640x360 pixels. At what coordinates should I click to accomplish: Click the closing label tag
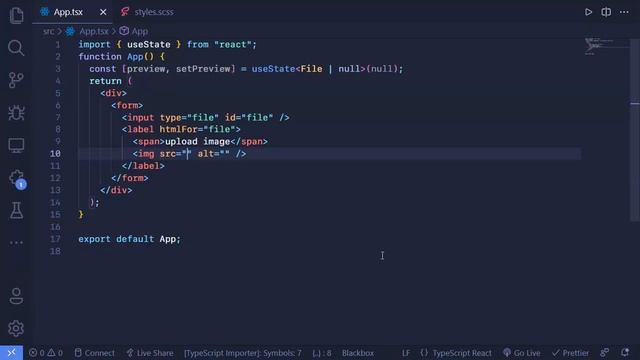(x=143, y=166)
